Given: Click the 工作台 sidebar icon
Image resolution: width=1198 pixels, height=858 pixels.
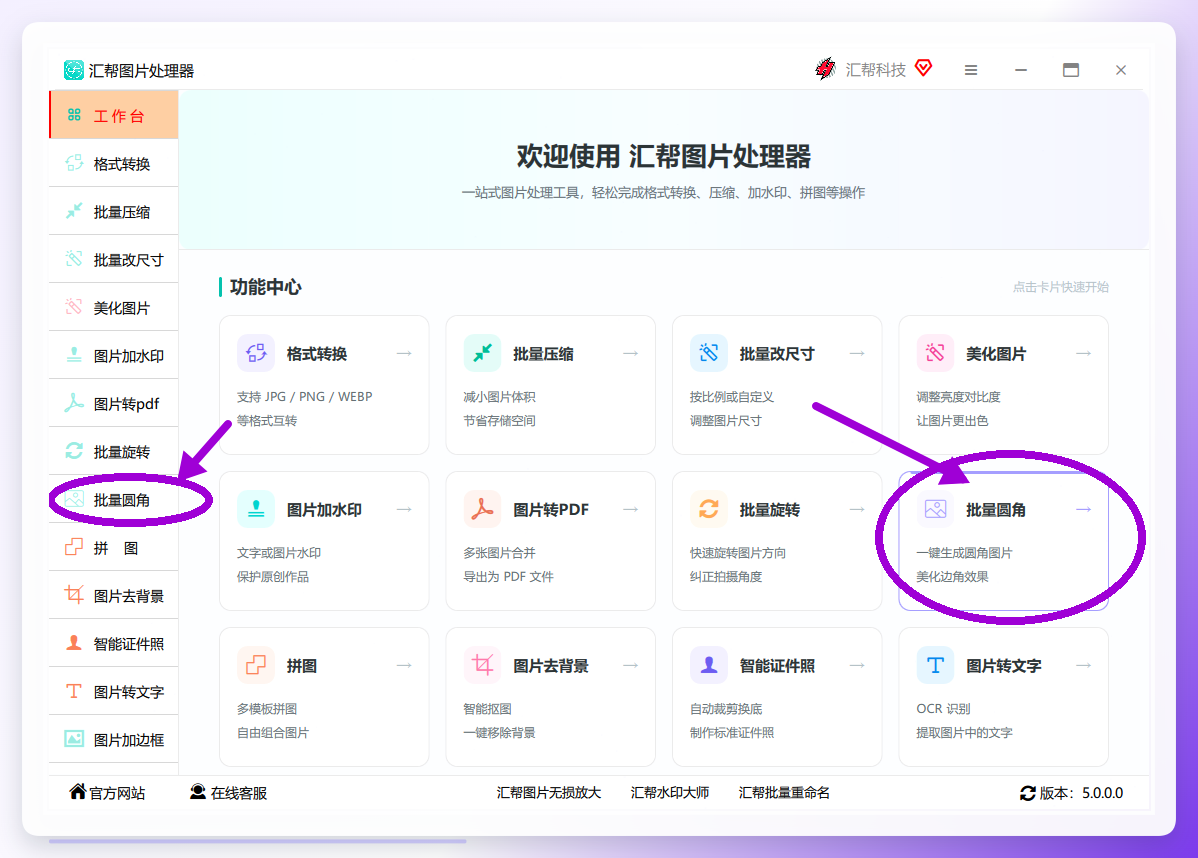Looking at the screenshot, I should (74, 115).
